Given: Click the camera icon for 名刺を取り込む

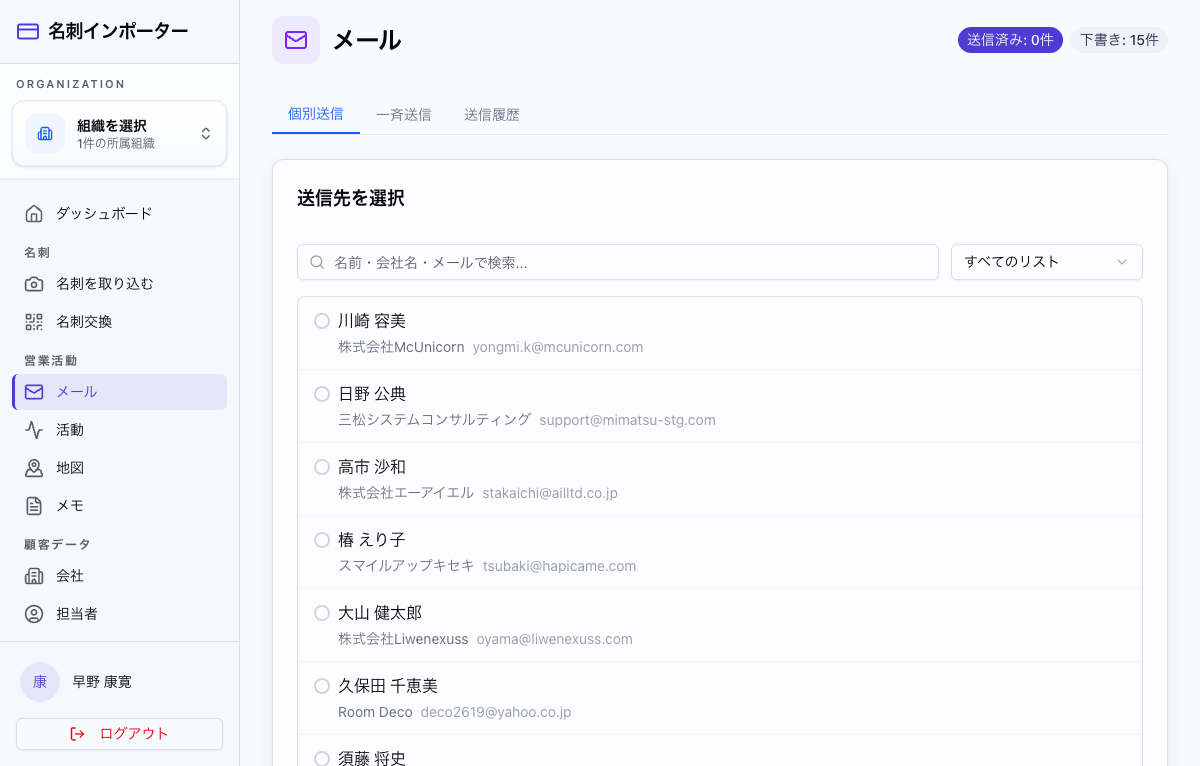Looking at the screenshot, I should (x=34, y=284).
